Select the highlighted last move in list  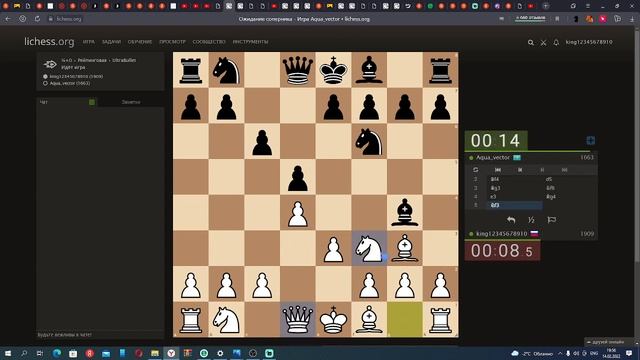[515, 205]
